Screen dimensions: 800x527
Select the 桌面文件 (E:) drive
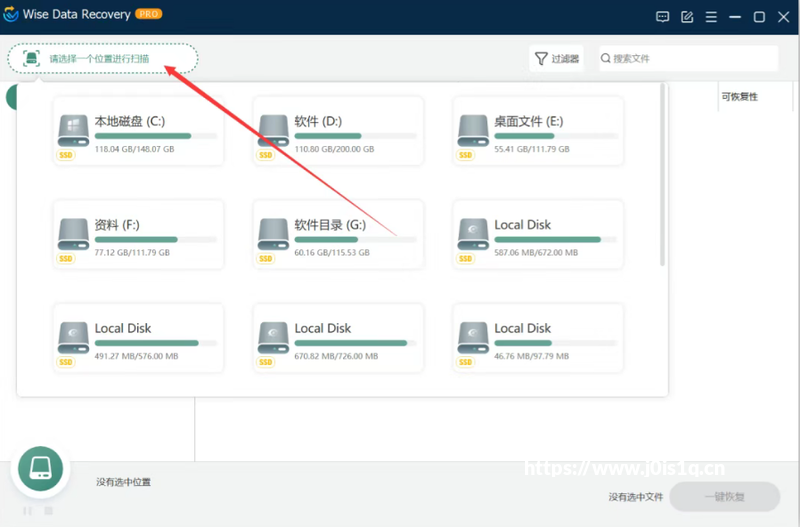coord(538,131)
